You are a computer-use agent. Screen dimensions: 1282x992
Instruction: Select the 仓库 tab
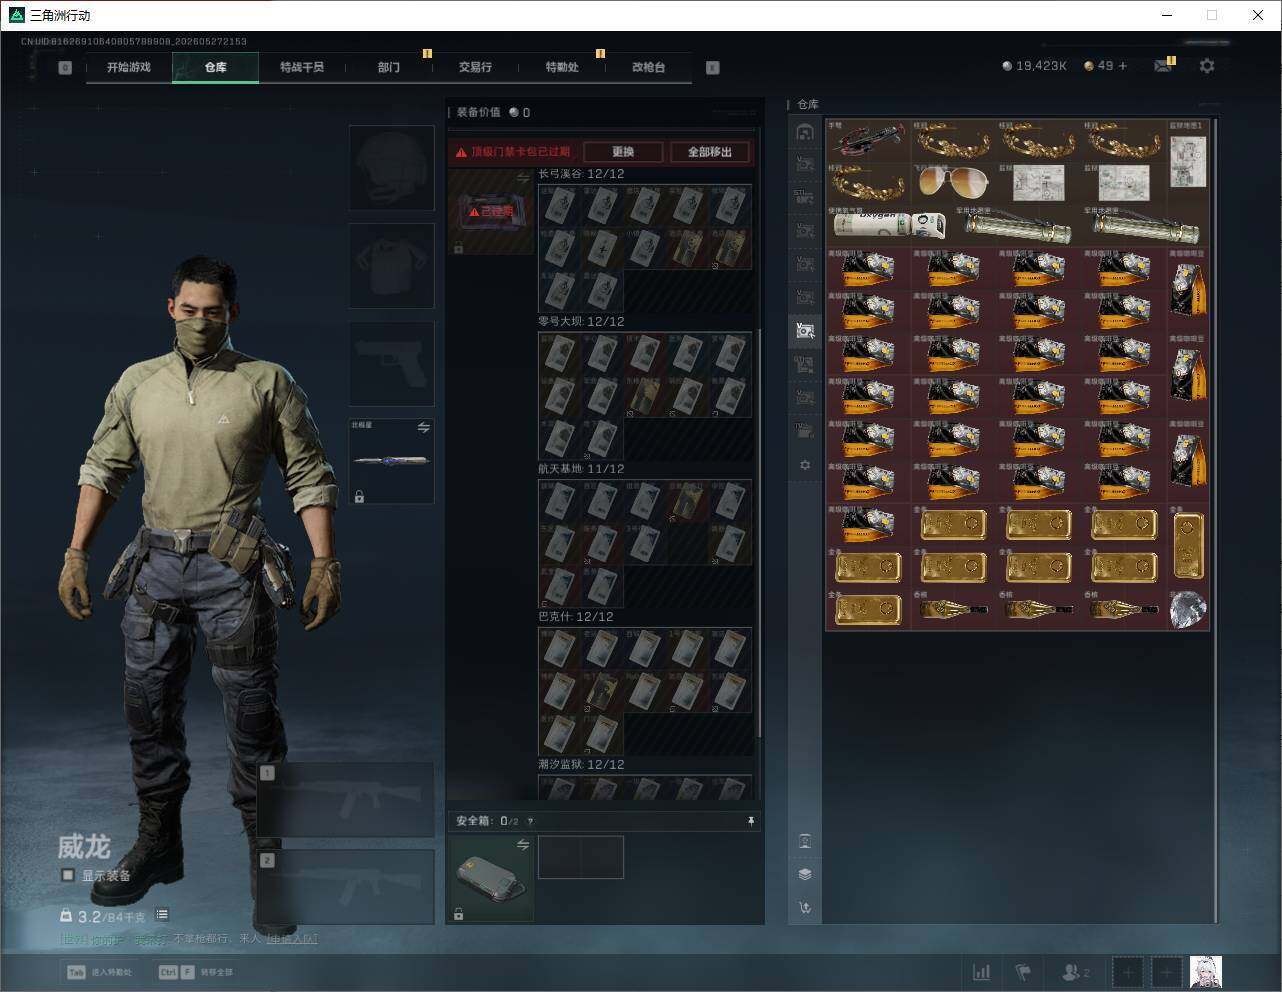coord(216,67)
